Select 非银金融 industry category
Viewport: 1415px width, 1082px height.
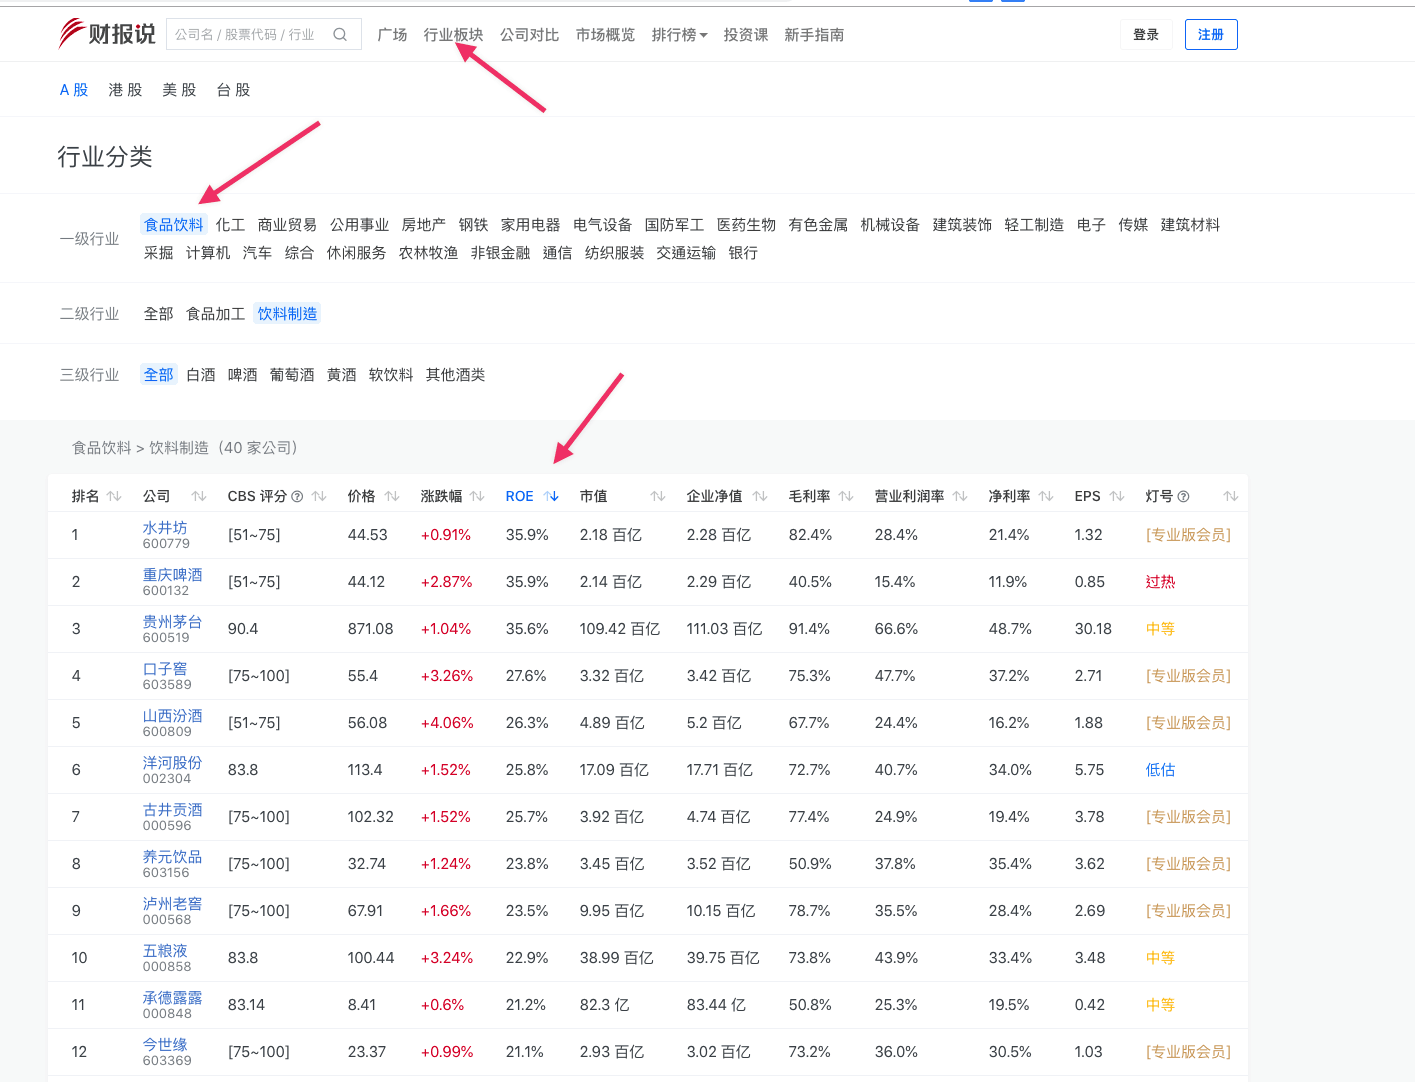[500, 253]
